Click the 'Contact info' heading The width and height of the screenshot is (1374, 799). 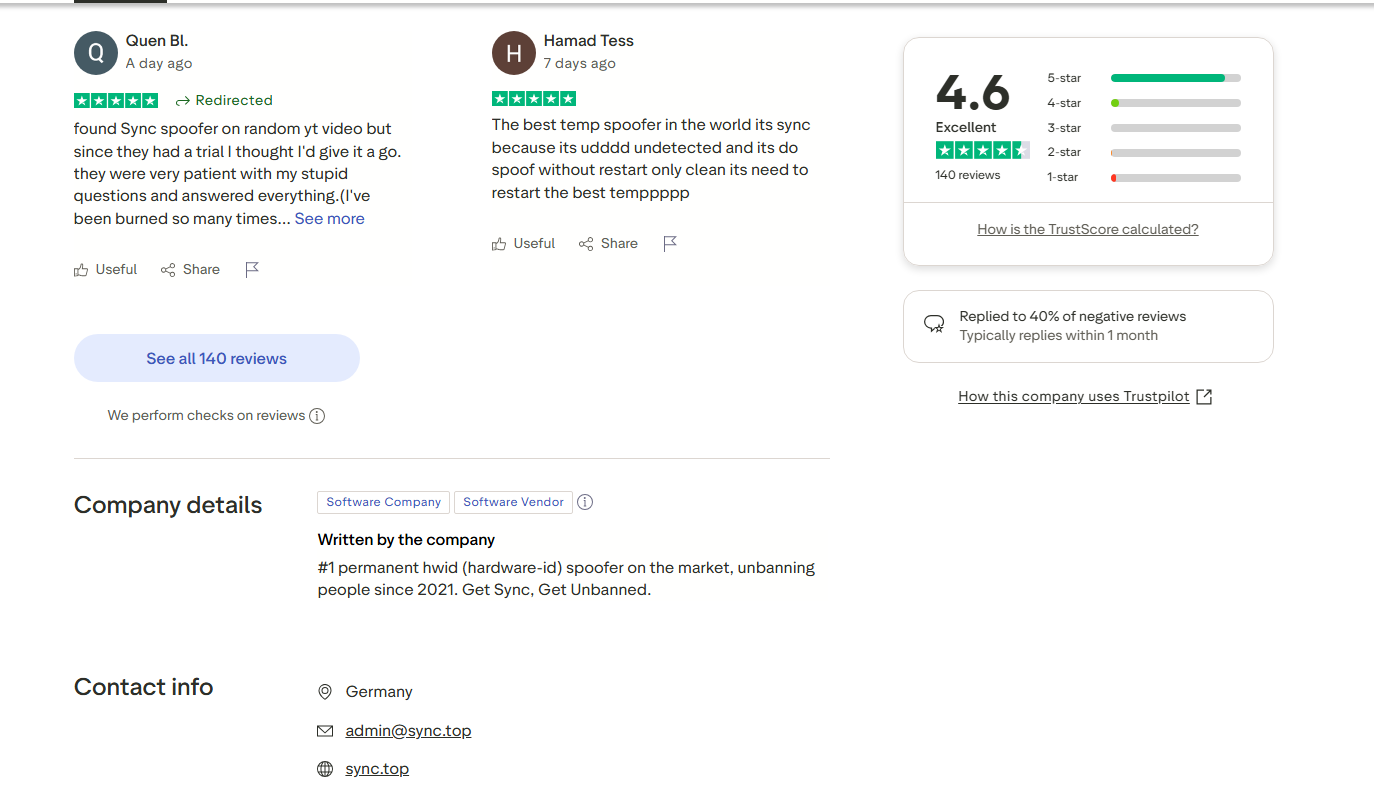tap(144, 688)
